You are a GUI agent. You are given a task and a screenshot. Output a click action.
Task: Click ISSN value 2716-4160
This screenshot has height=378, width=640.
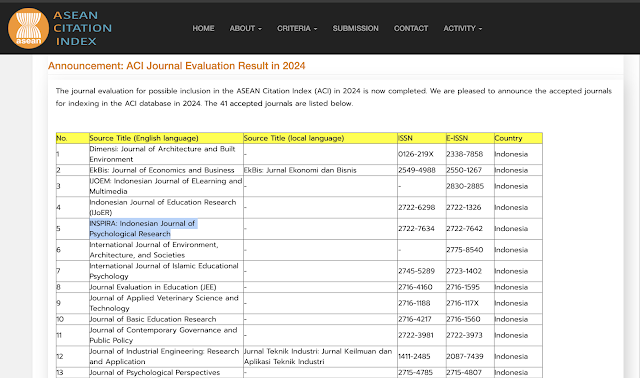pos(415,287)
